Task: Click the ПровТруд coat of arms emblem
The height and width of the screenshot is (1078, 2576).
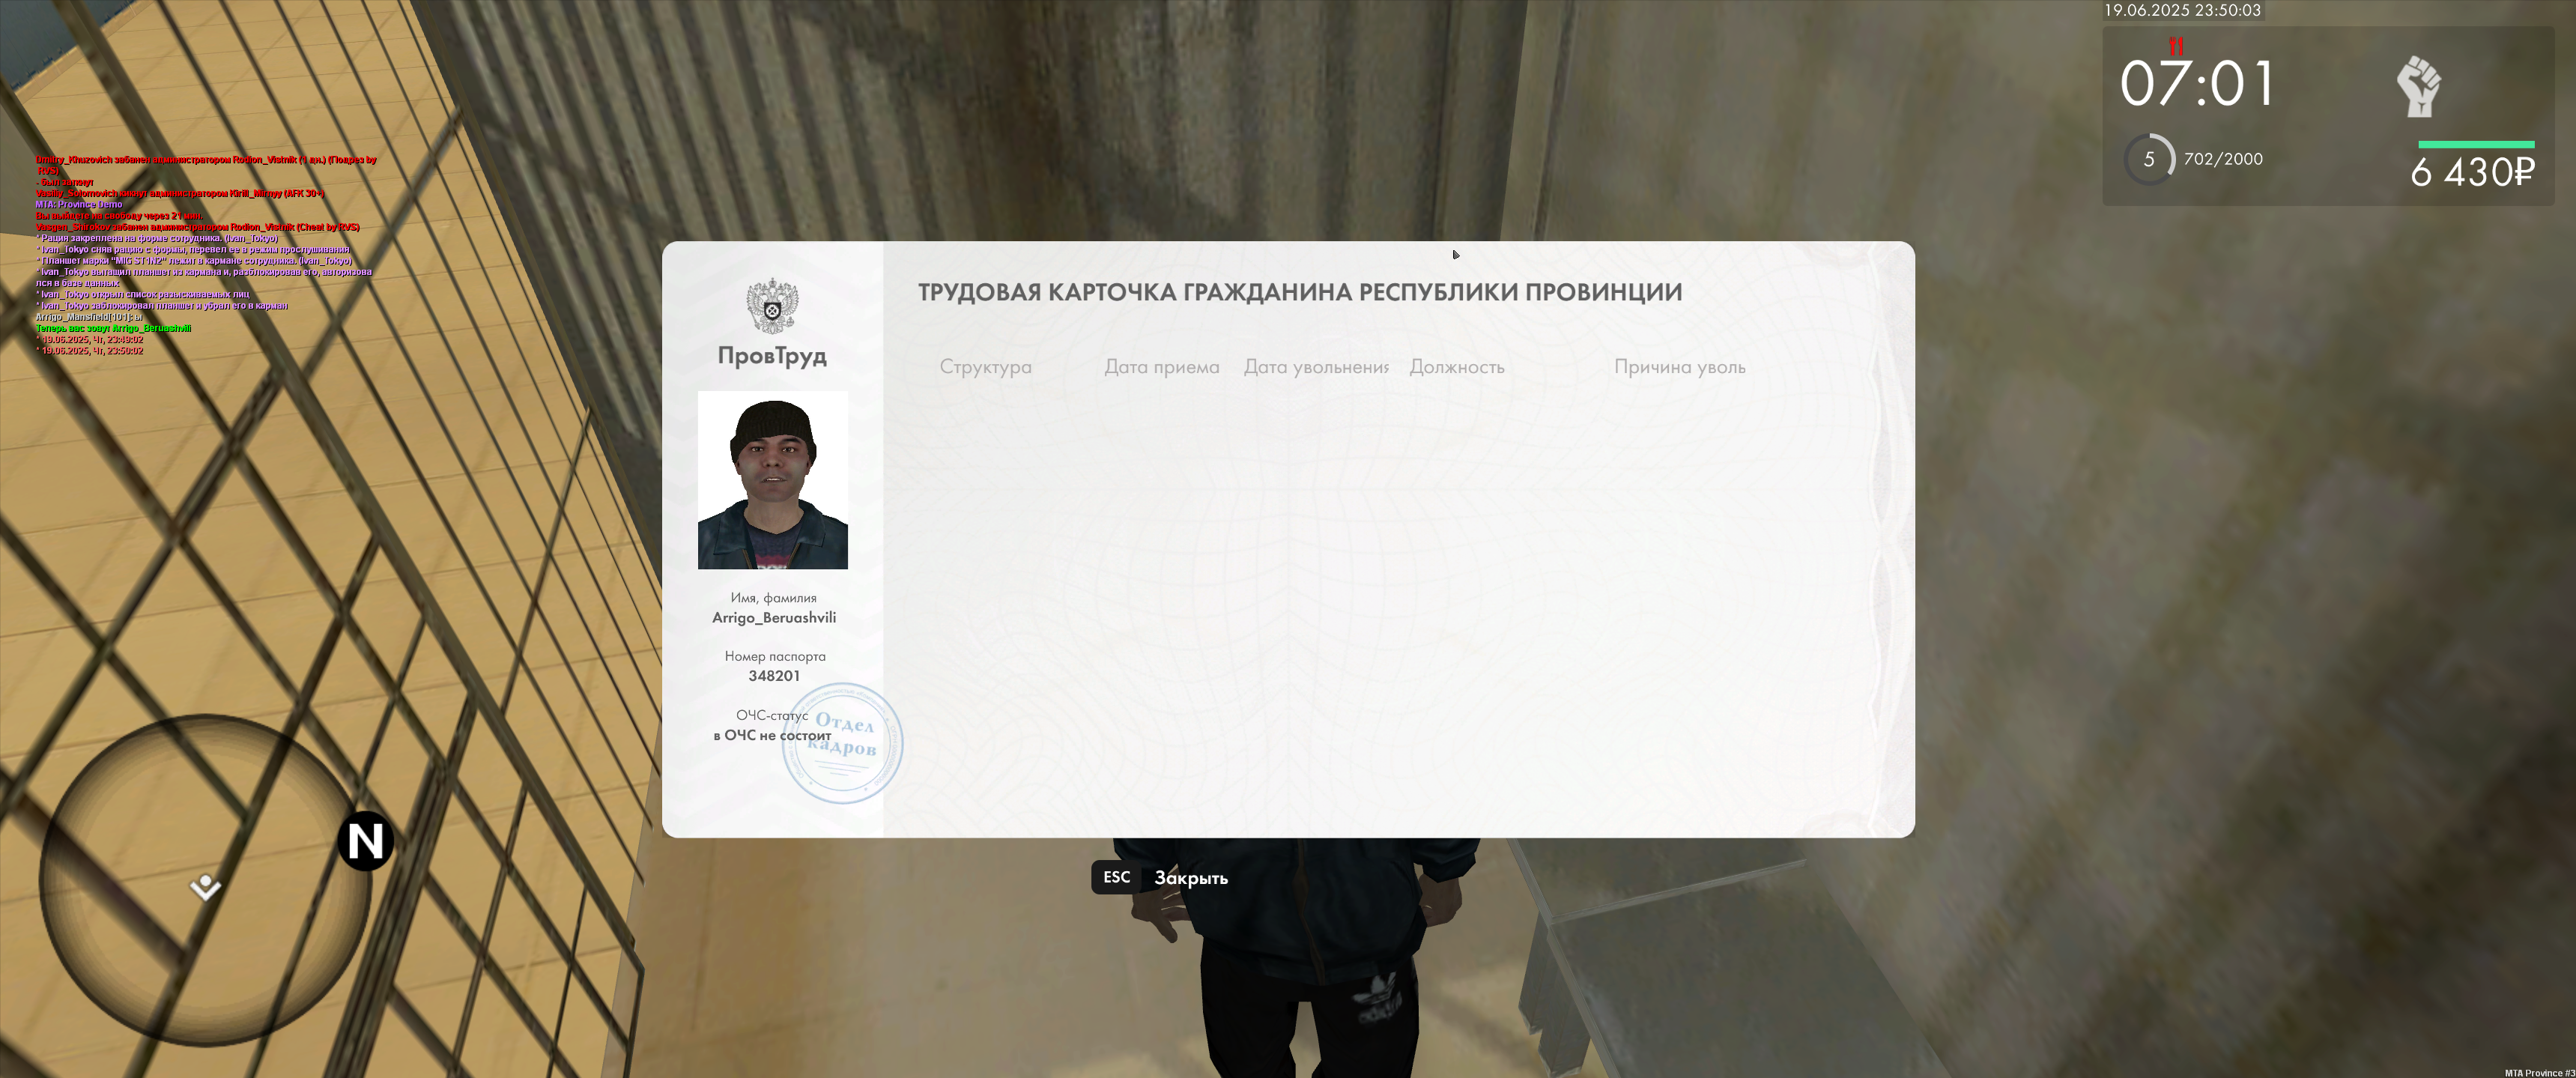Action: tap(772, 307)
